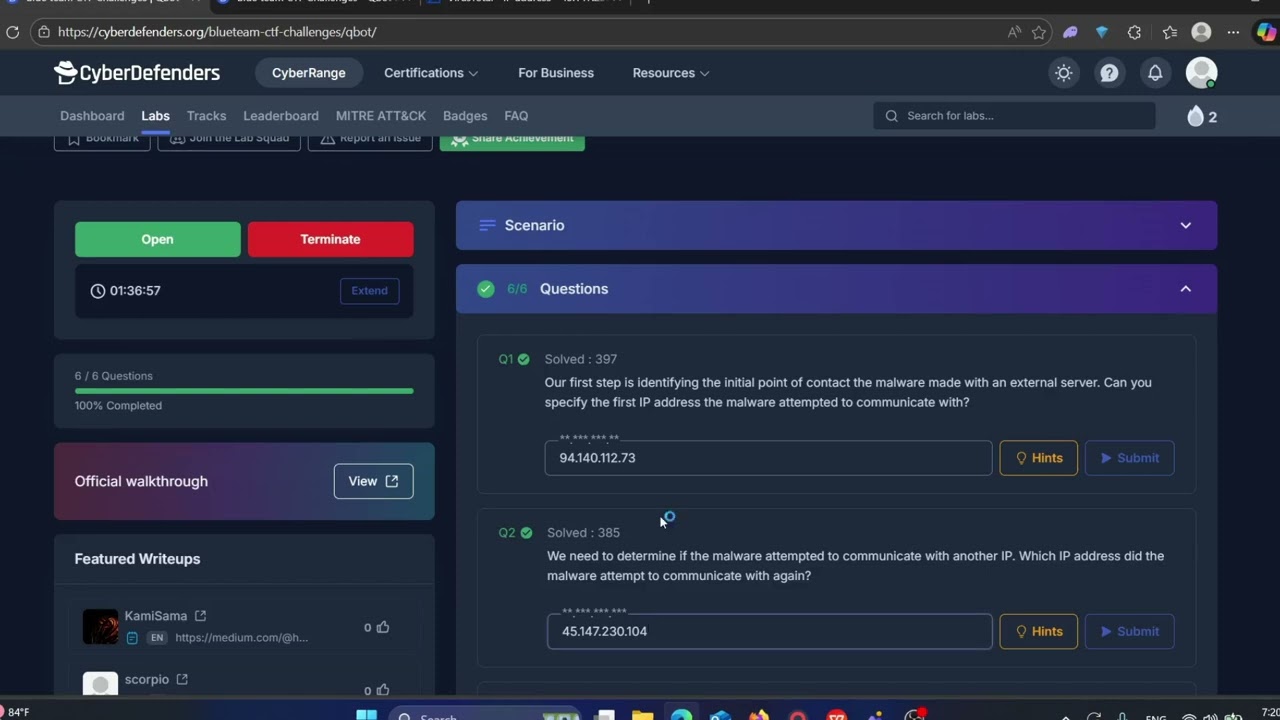Open the KamiSama medium.com writeup link
The width and height of the screenshot is (1280, 720).
[241, 638]
